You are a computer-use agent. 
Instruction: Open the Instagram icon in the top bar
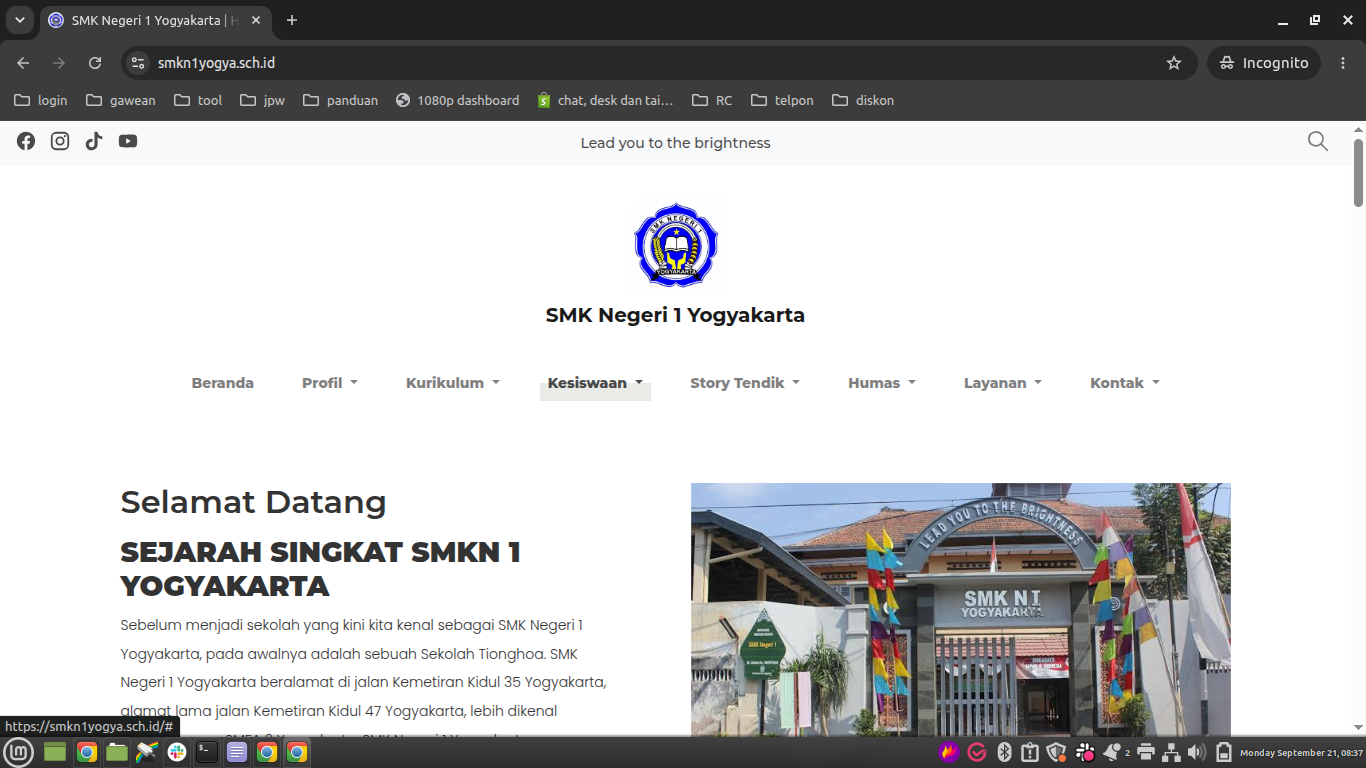coord(60,141)
